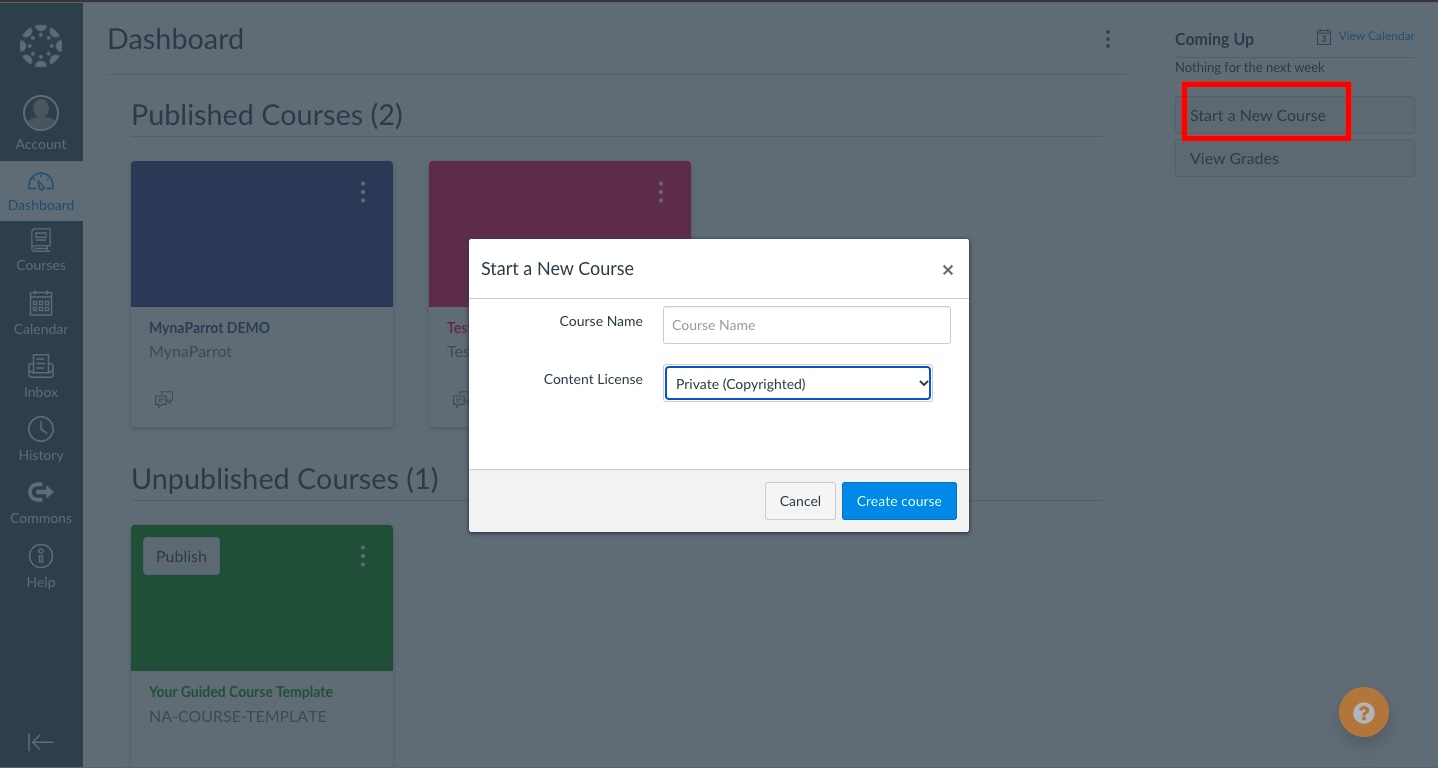The width and height of the screenshot is (1438, 768).
Task: Click the Cancel button
Action: coord(800,501)
